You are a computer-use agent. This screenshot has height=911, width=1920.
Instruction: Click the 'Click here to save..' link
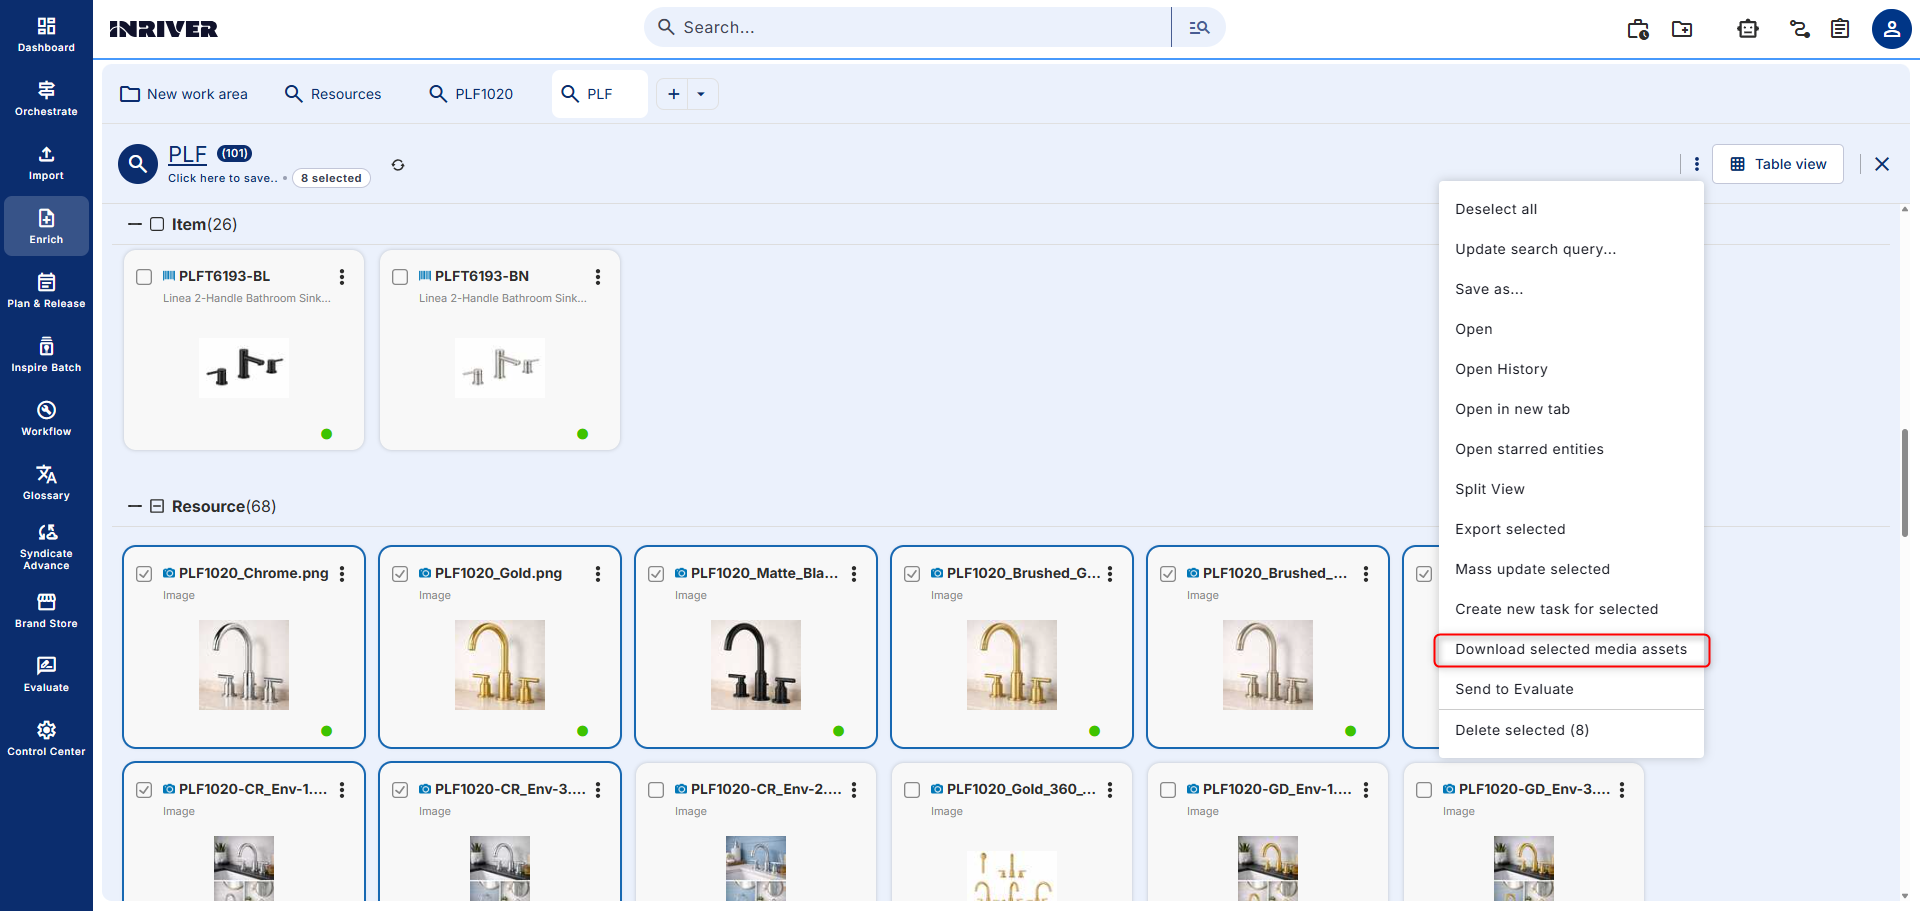pyautogui.click(x=223, y=178)
